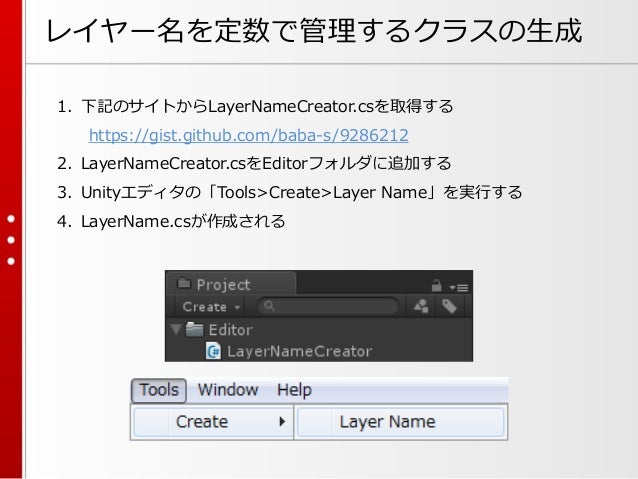Open the Window menu
638x479 pixels.
click(x=228, y=390)
